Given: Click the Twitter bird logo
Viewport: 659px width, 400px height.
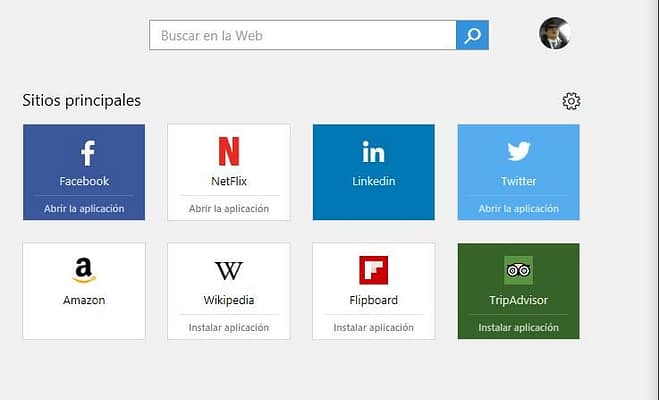Looking at the screenshot, I should click(x=519, y=151).
